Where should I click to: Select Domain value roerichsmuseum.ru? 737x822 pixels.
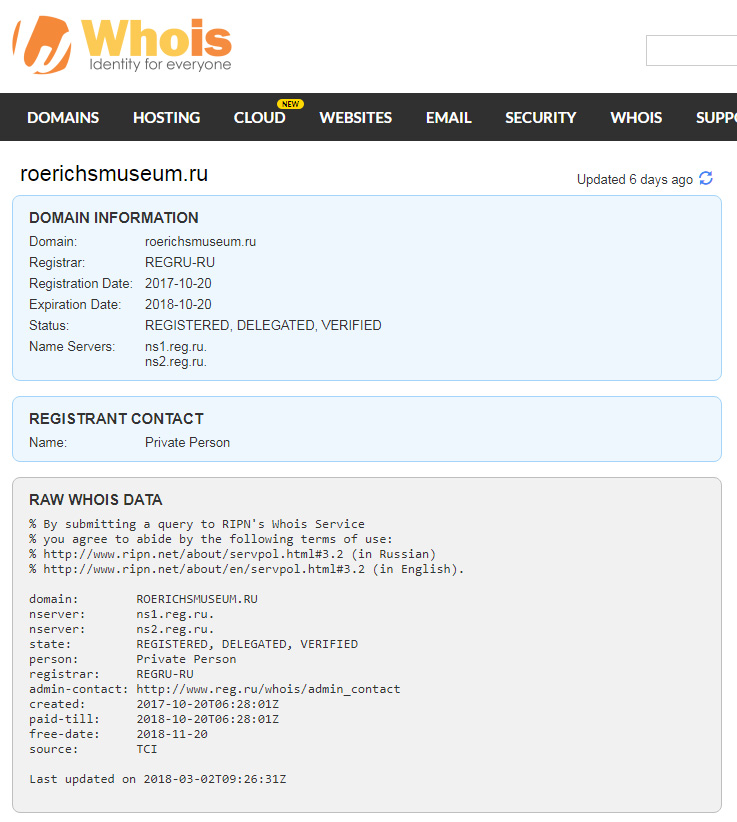click(200, 242)
